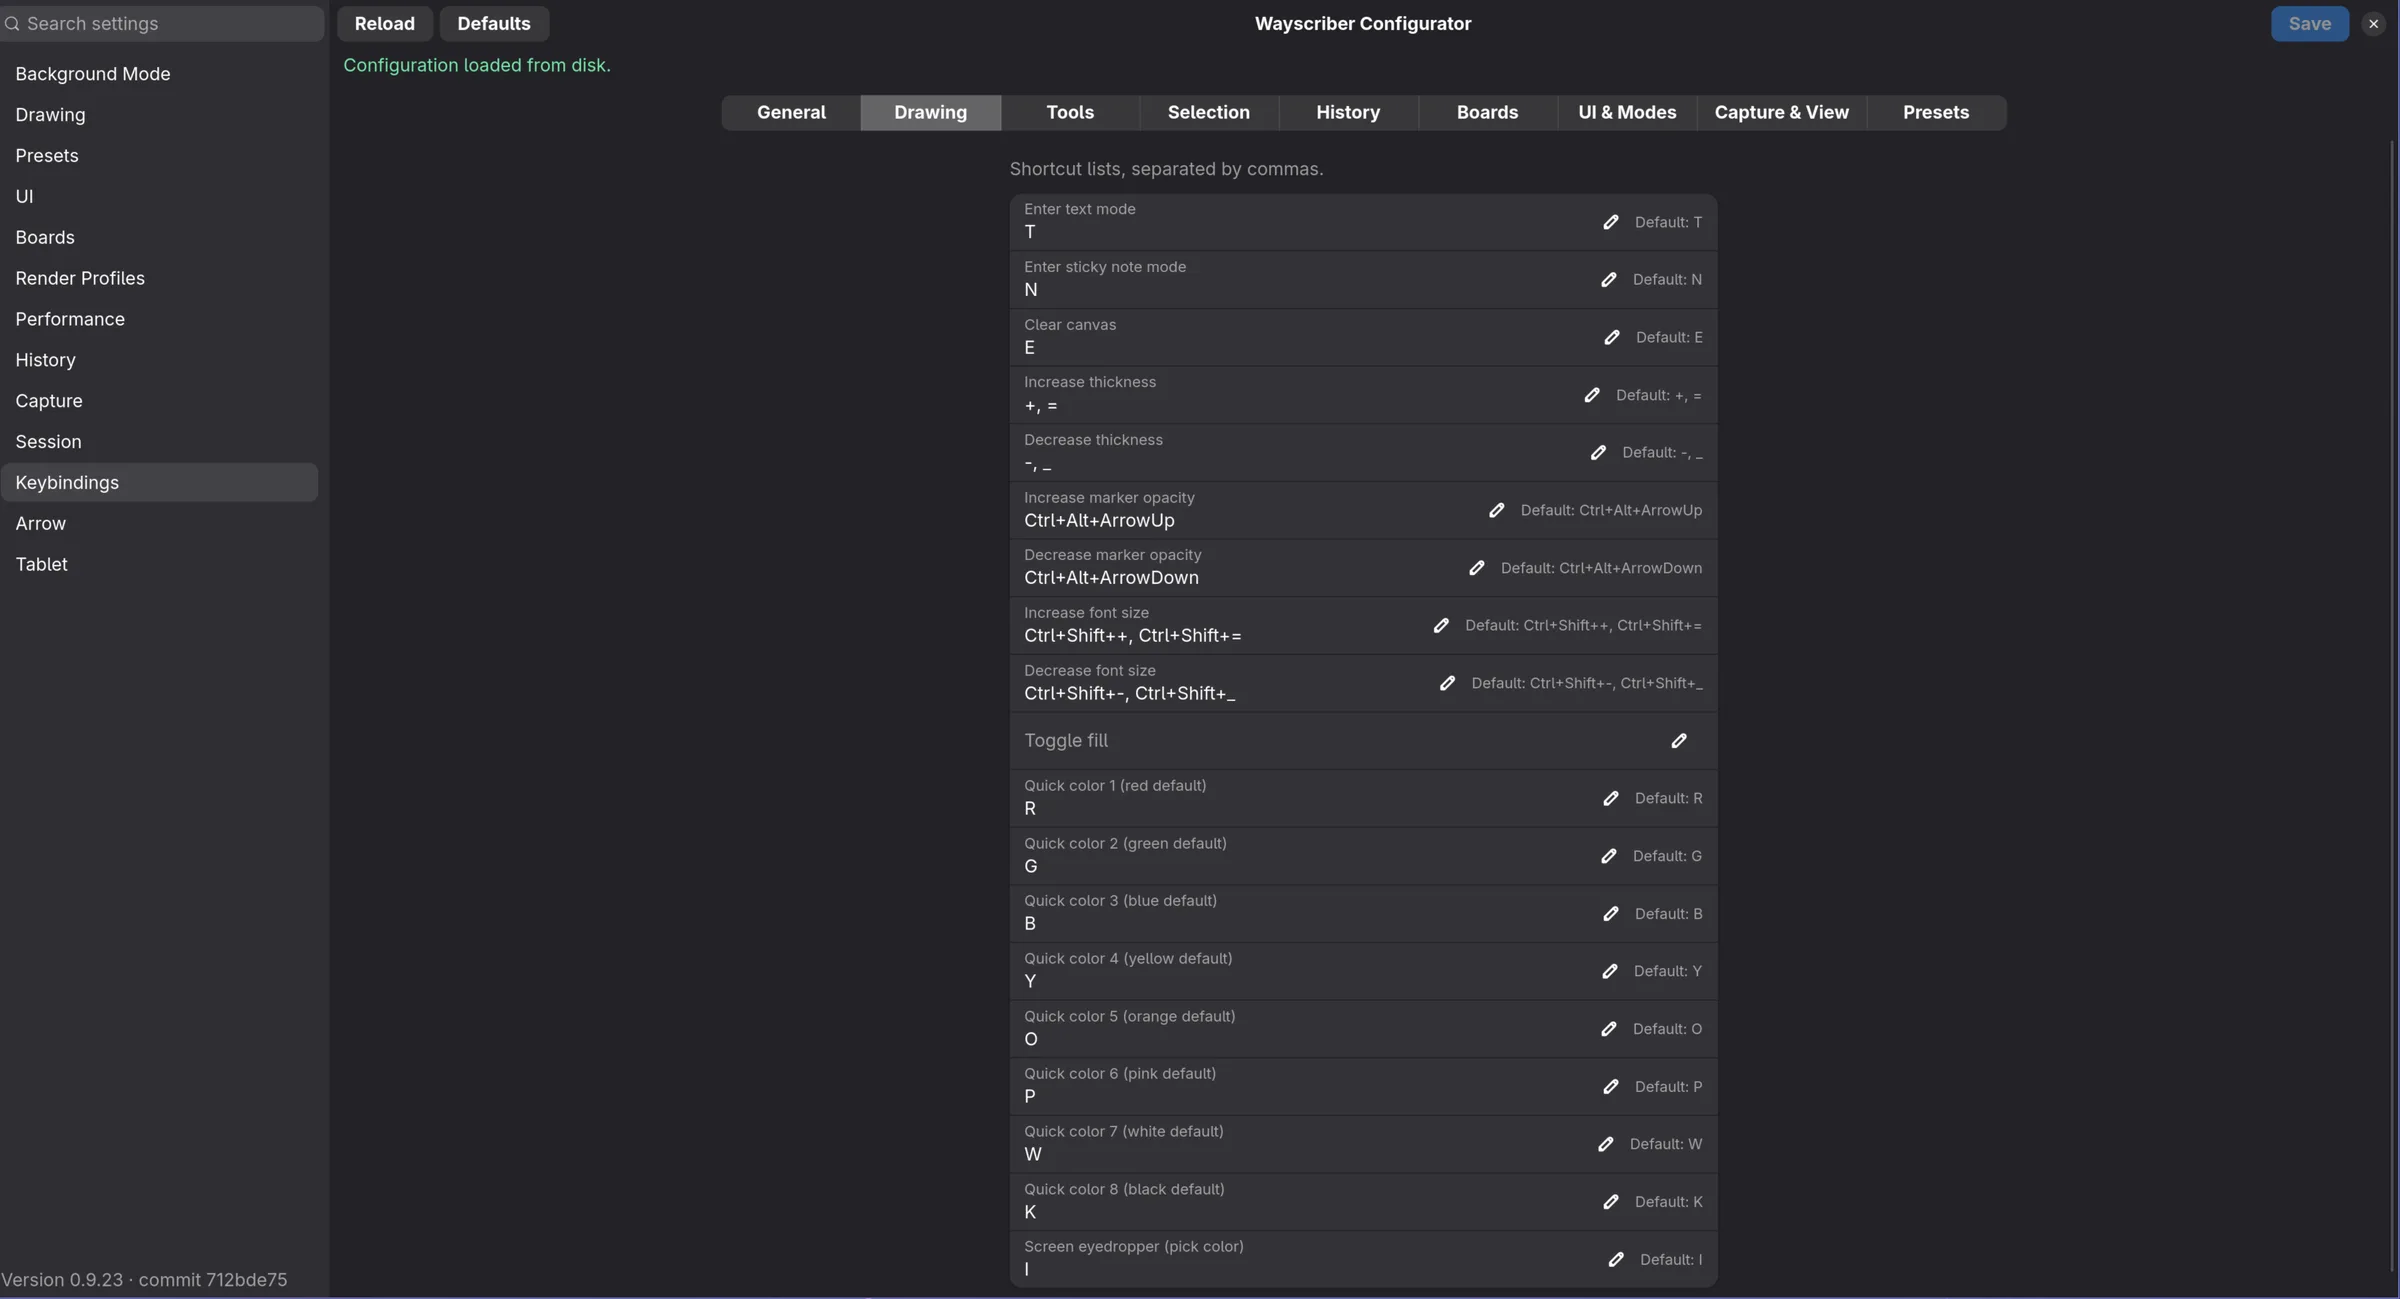Viewport: 2400px width, 1299px height.
Task: Switch to the History keybindings tab
Action: tap(1347, 113)
